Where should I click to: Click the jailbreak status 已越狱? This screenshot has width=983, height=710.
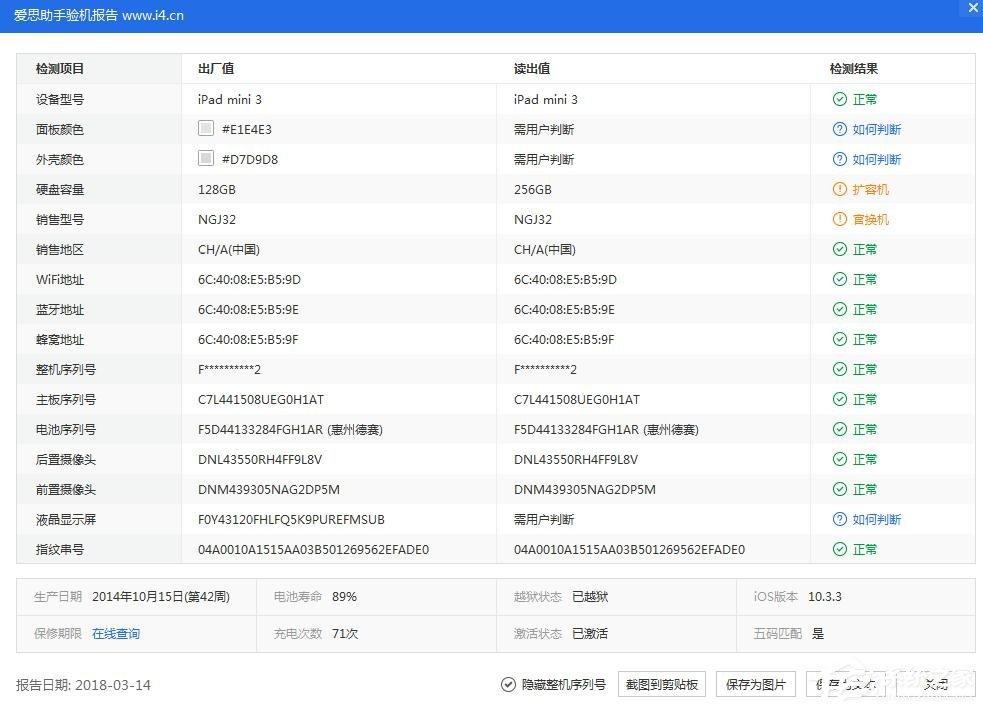(590, 597)
